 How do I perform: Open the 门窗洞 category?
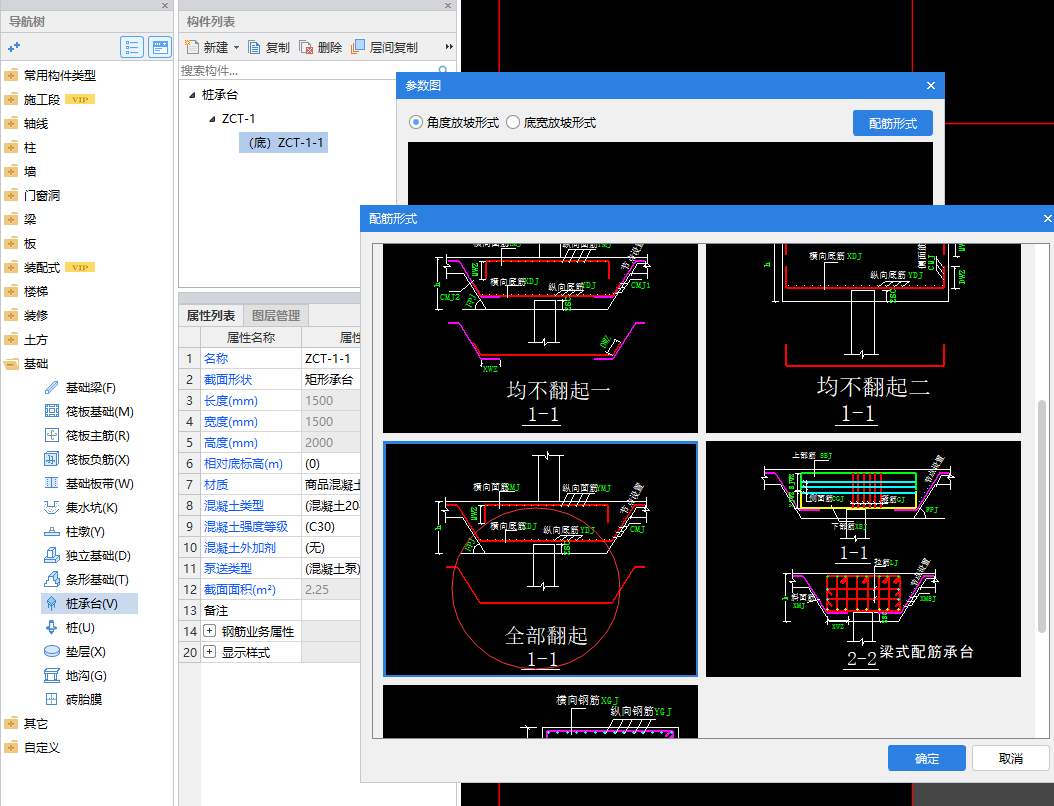(41, 196)
